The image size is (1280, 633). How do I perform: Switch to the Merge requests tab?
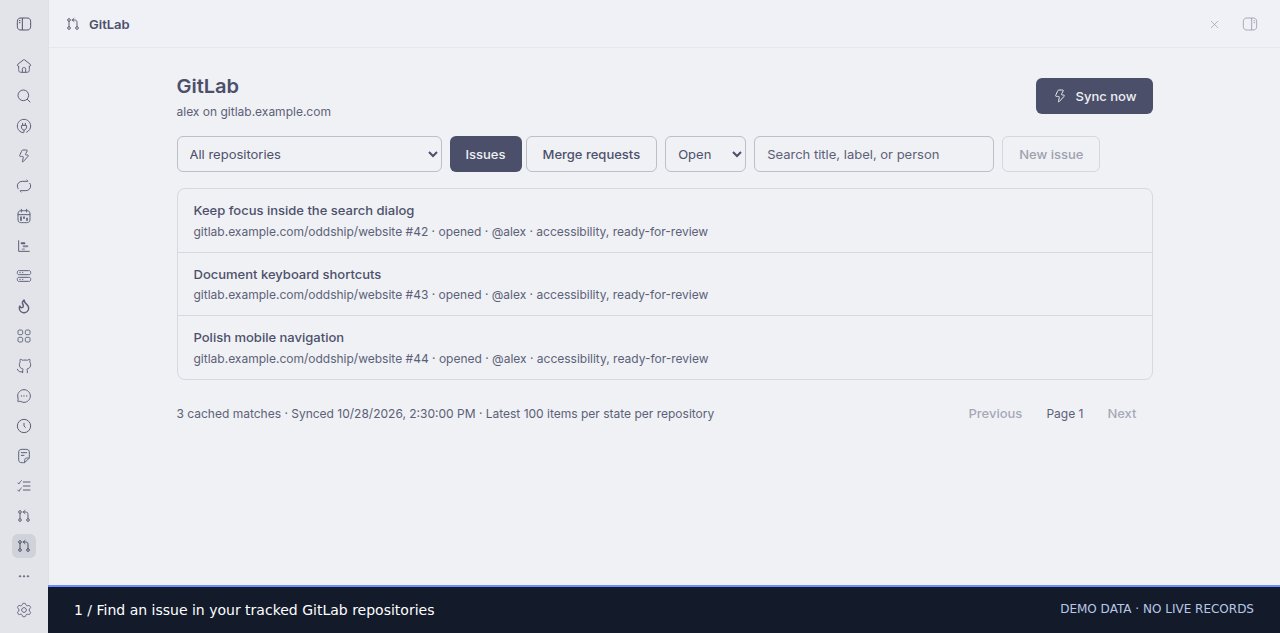[x=591, y=154]
